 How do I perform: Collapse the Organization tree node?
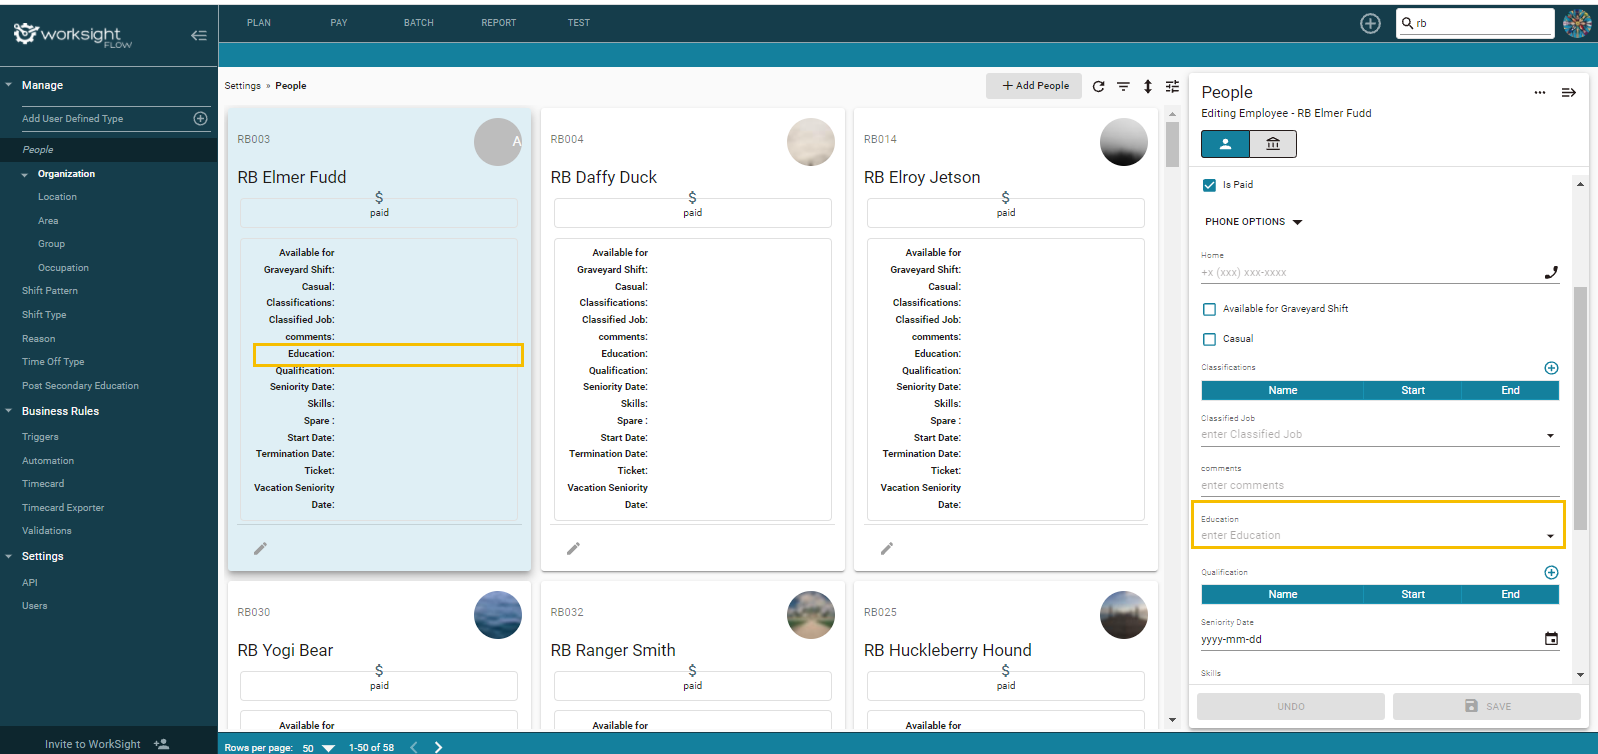[x=25, y=174]
